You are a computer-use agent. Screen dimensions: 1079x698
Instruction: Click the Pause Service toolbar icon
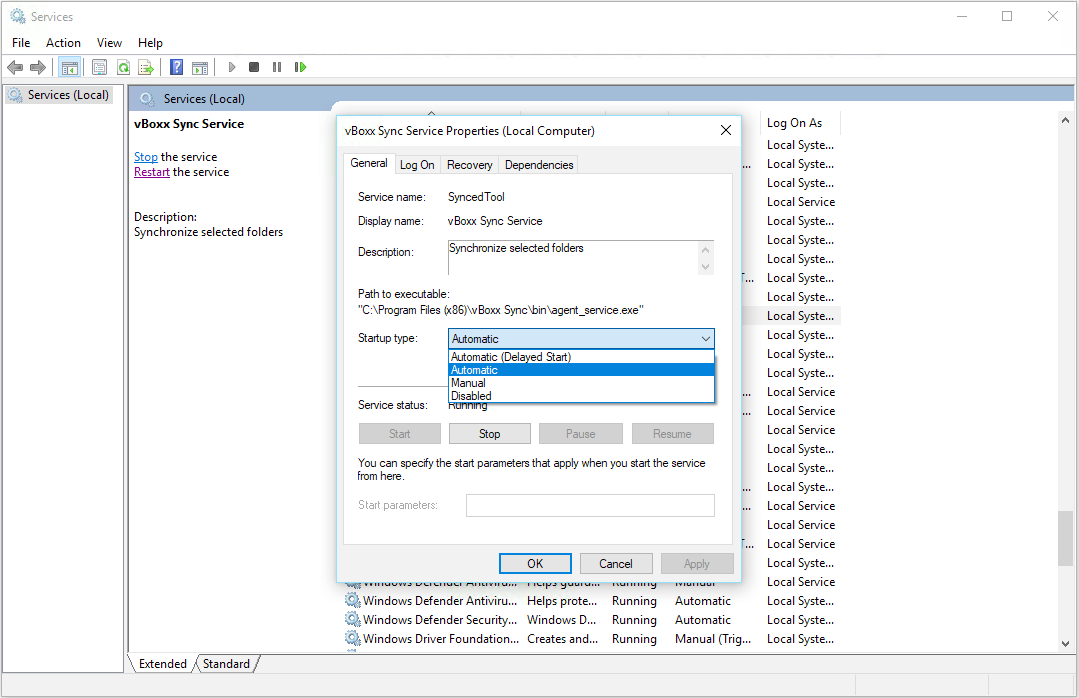[277, 67]
